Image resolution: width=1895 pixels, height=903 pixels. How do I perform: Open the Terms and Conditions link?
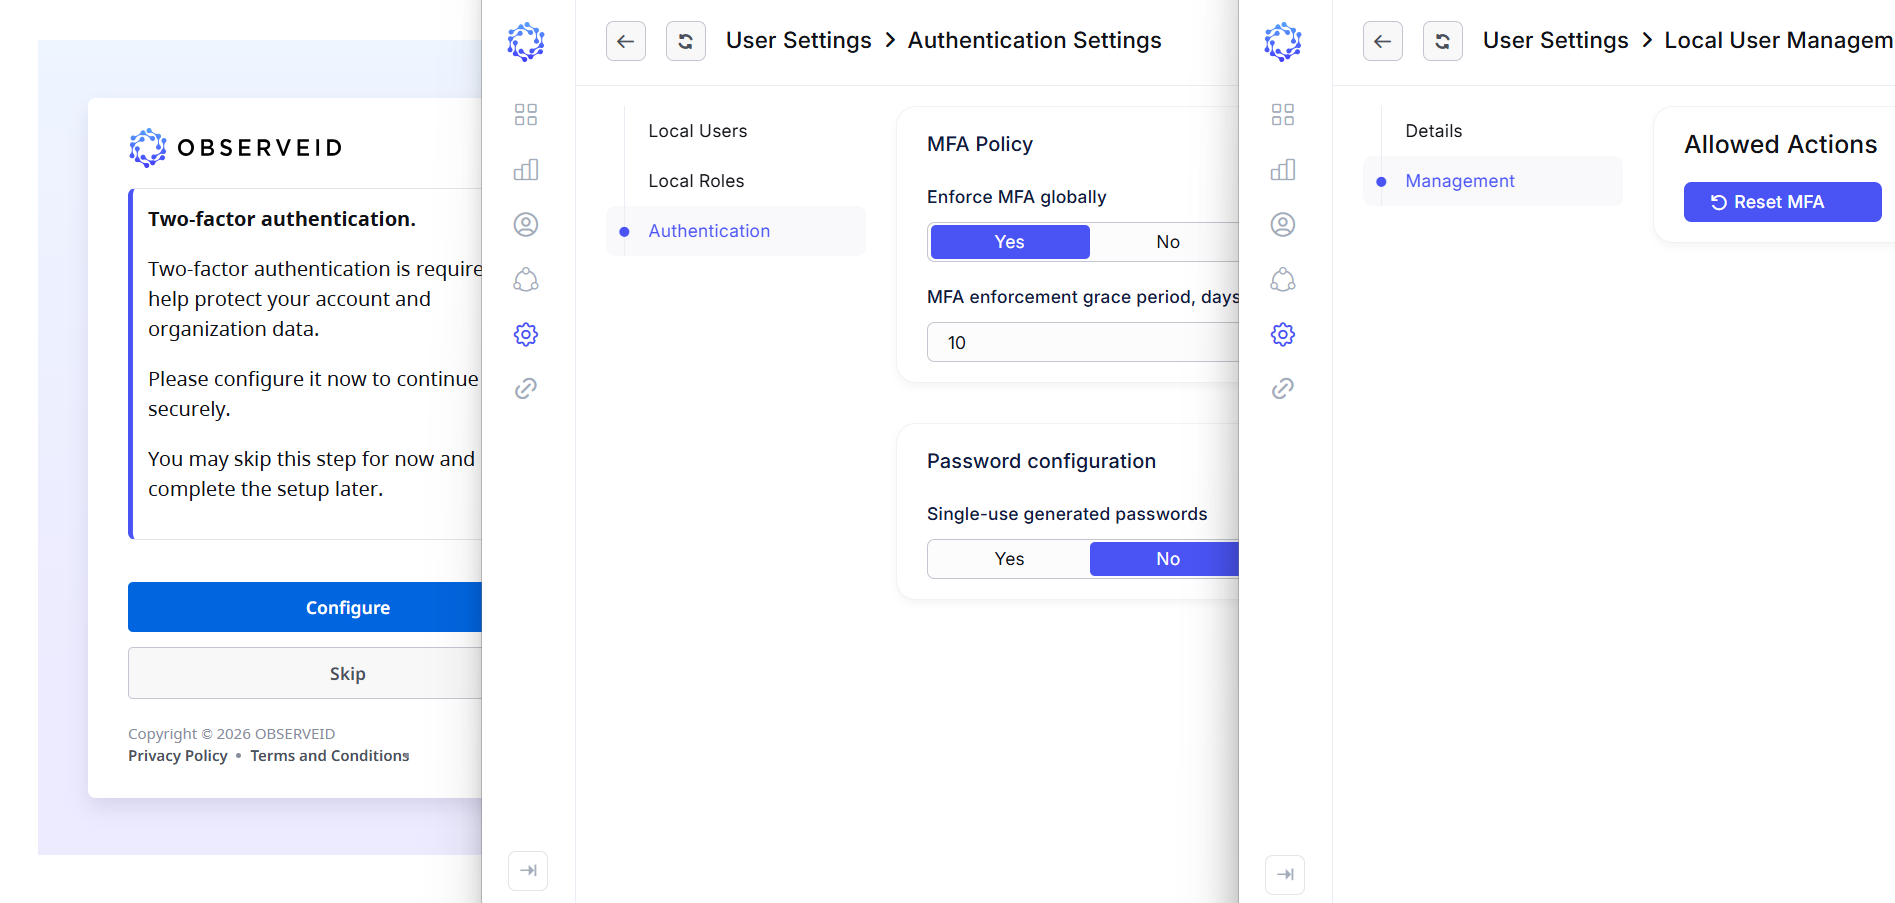(330, 756)
